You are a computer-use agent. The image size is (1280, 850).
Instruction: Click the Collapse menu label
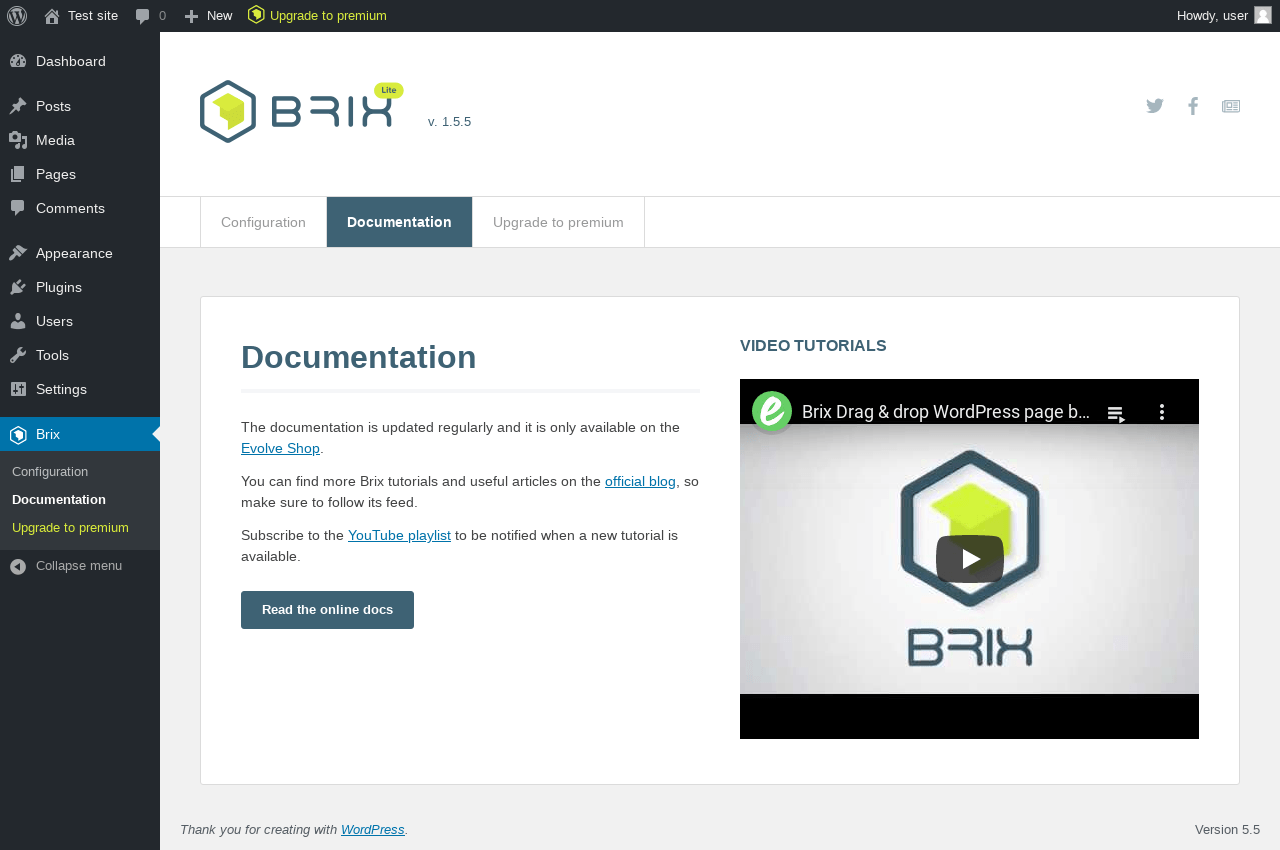pos(79,566)
